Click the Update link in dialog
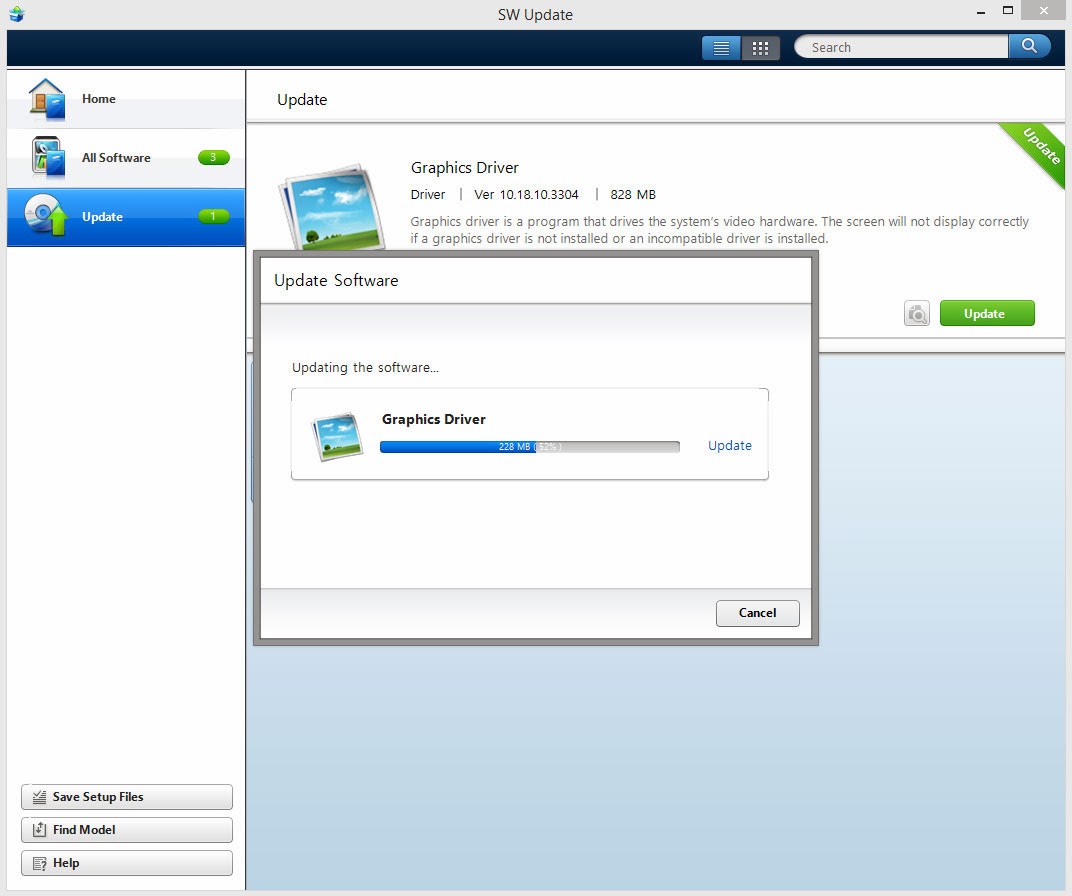This screenshot has height=896, width=1072. click(729, 446)
